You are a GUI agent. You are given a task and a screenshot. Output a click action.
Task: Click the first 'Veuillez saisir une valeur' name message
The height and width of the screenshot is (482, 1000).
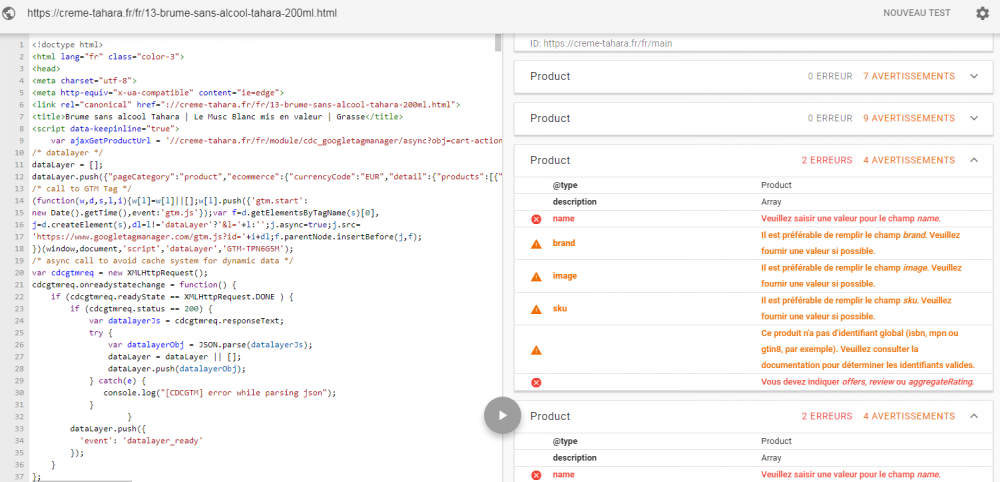point(850,219)
